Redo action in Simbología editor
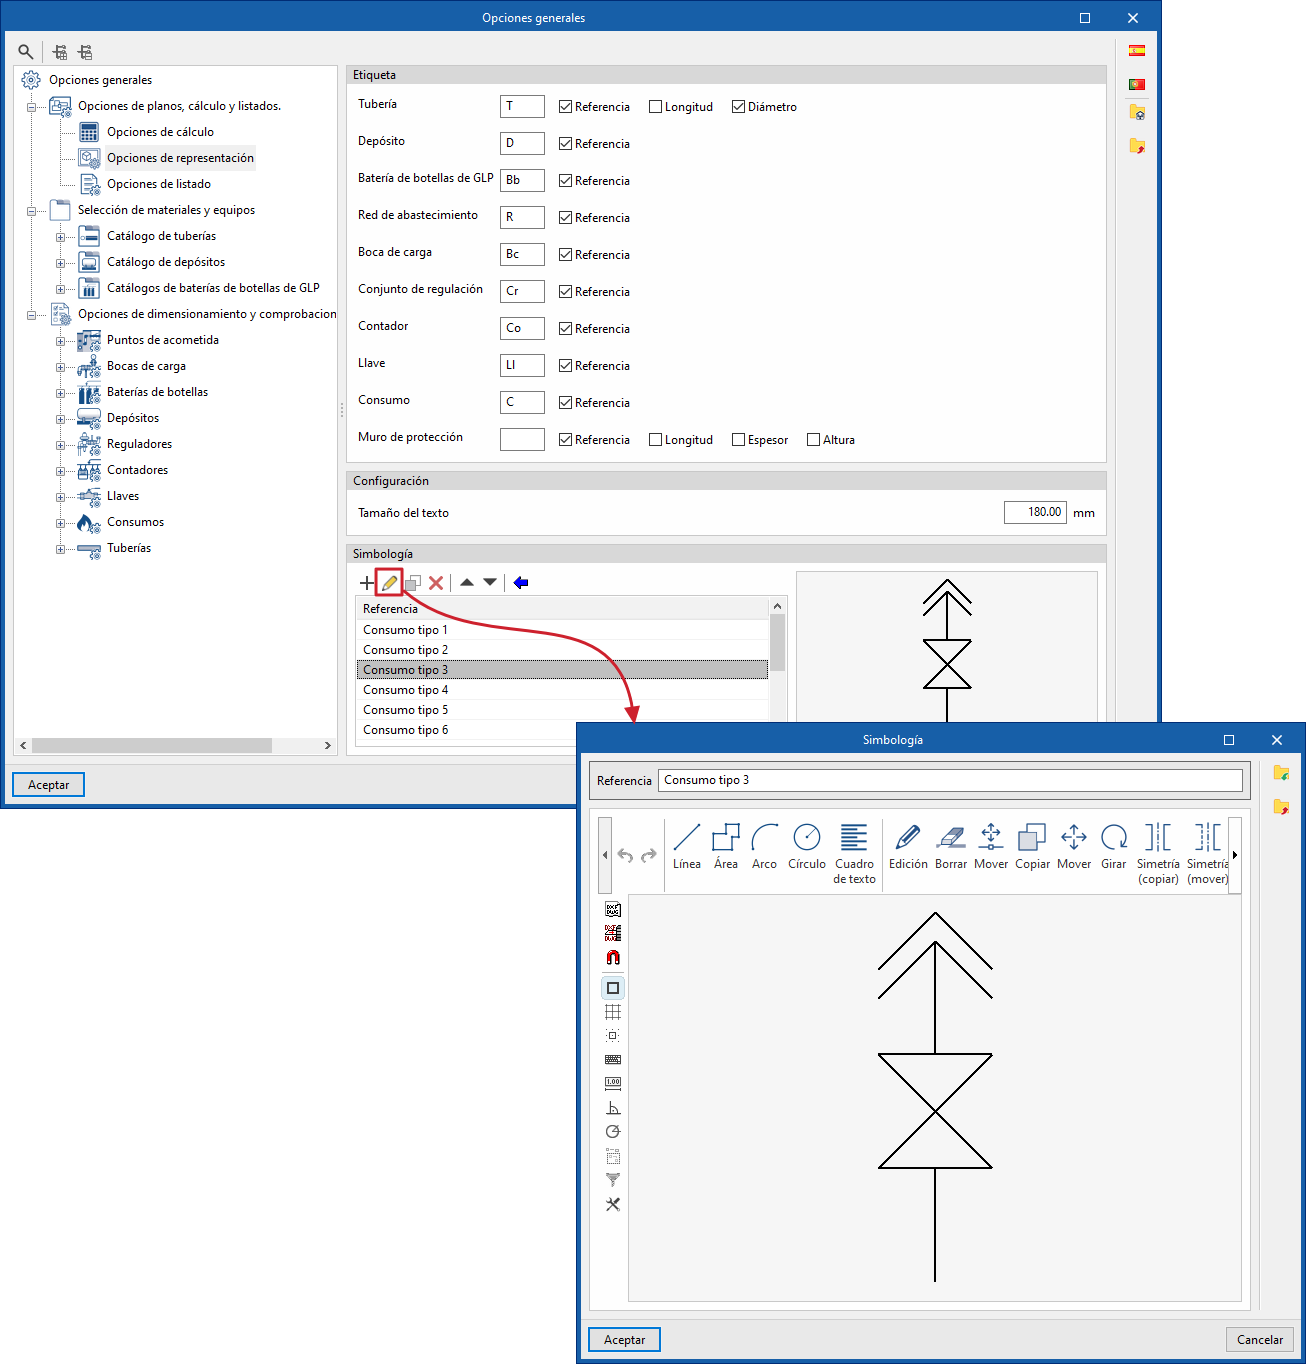The height and width of the screenshot is (1364, 1306). (x=649, y=855)
